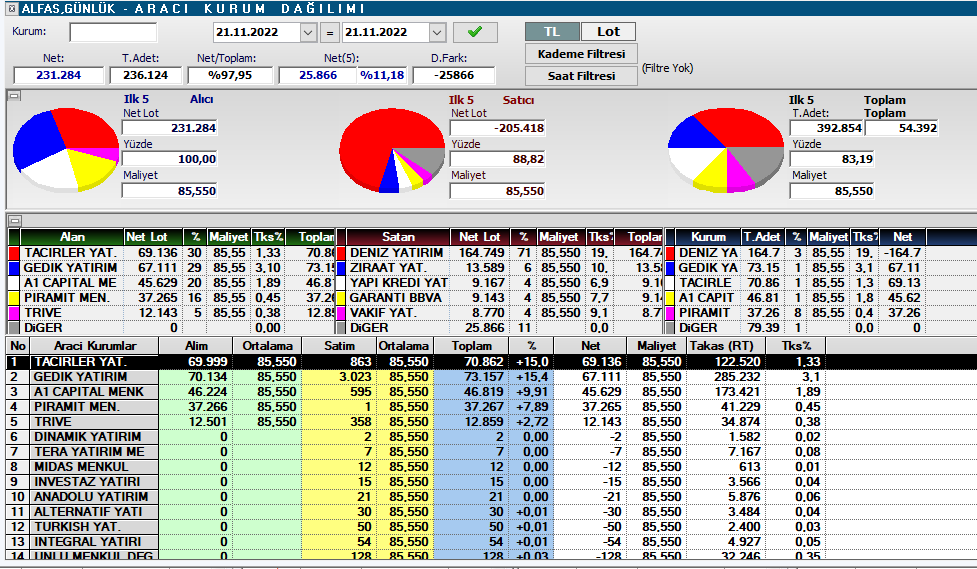Sort by Toplam column in main table

(x=472, y=346)
